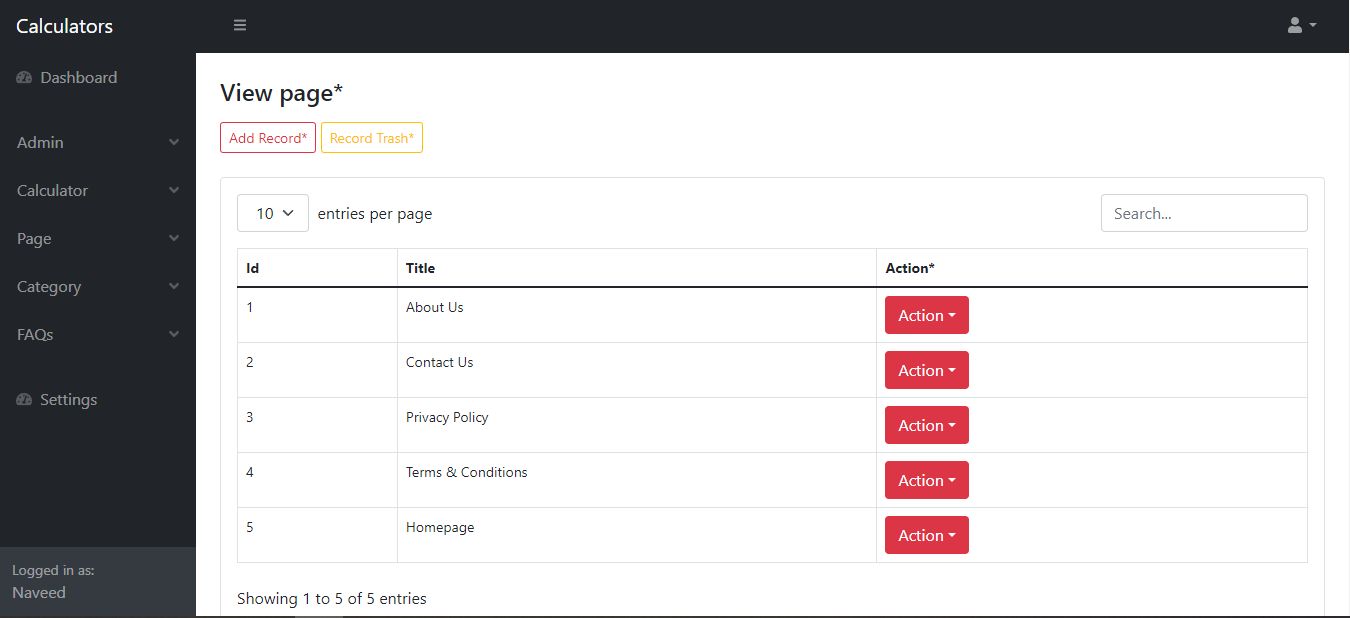Click the Calculators brand link
The image size is (1350, 618).
(x=65, y=26)
